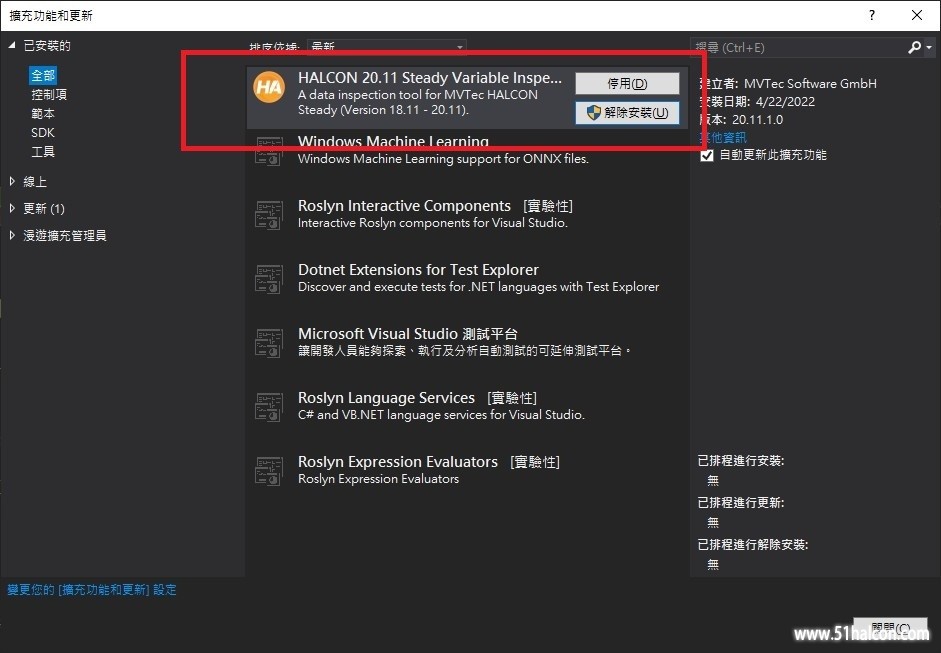Click the 已排程進行更新 label
Viewport: 941px width, 653px height.
pos(741,503)
